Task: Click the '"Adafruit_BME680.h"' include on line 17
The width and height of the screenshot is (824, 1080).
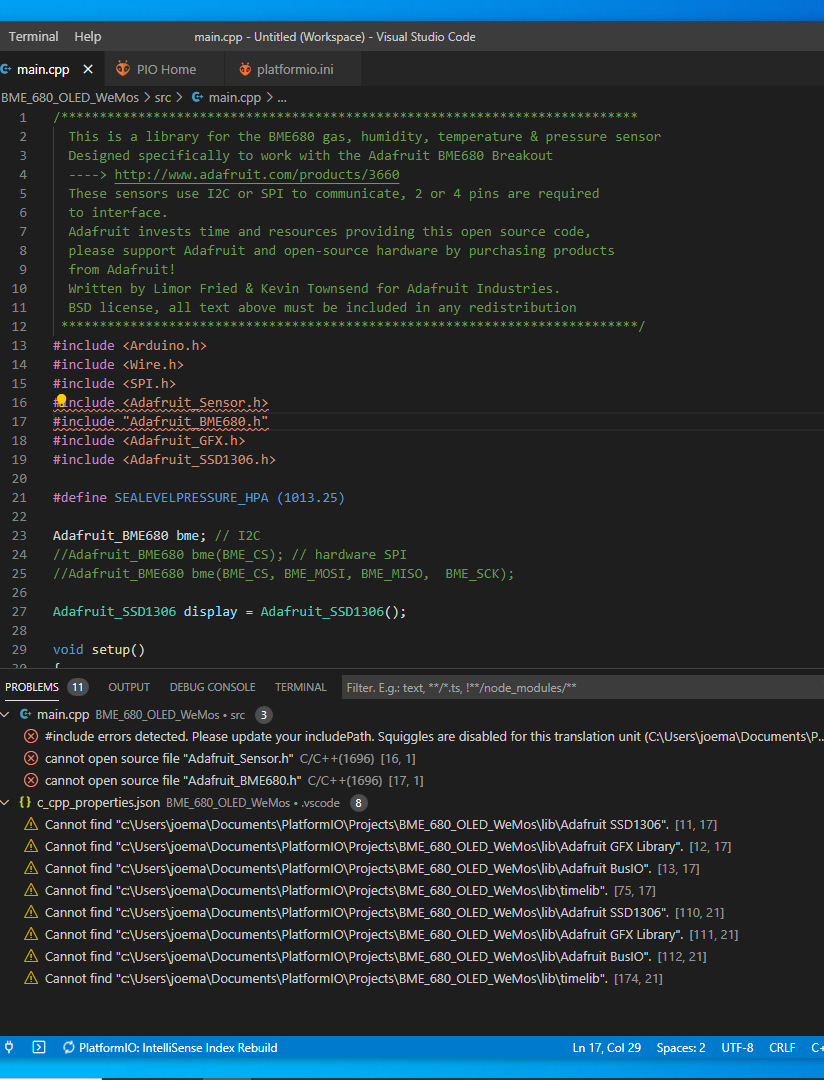Action: click(195, 421)
